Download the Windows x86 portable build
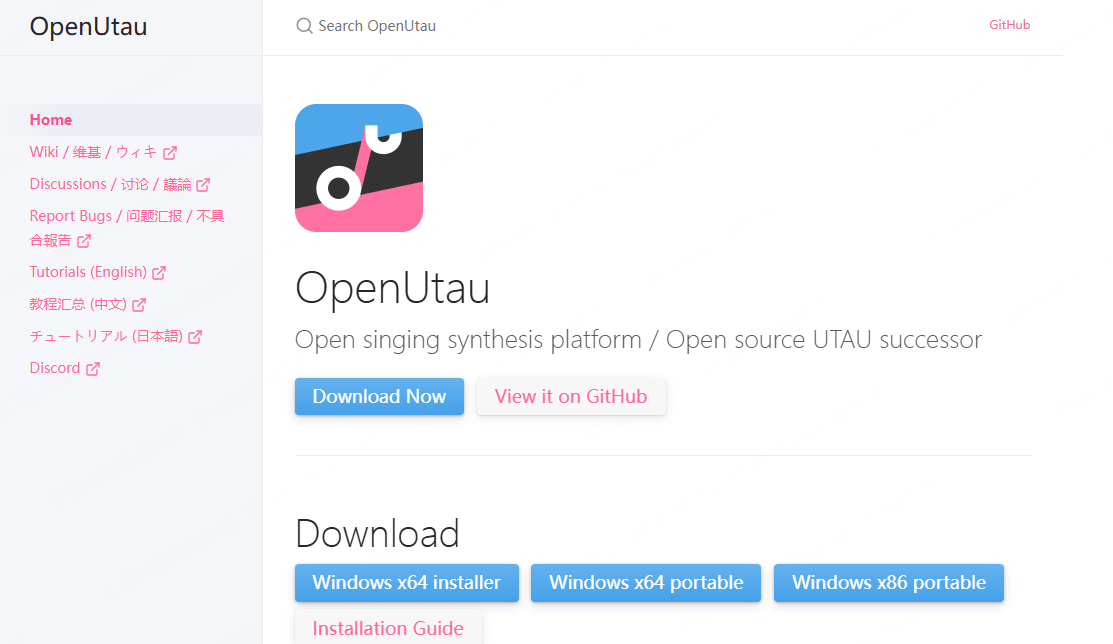1113x644 pixels. click(889, 583)
